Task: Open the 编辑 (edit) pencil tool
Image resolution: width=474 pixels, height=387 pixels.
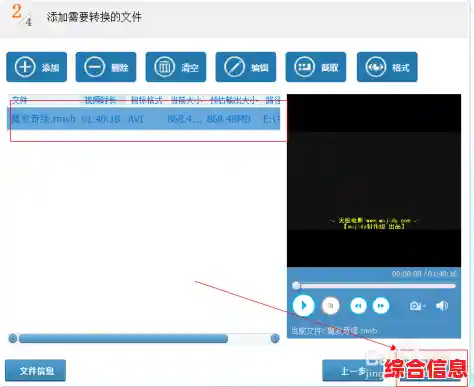Action: click(246, 67)
